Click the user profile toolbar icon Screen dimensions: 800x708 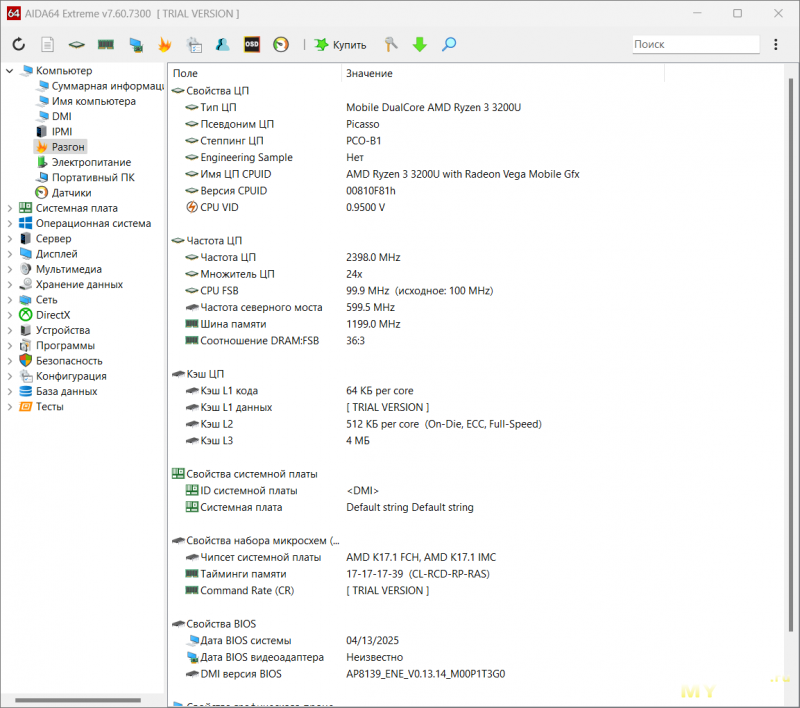pyautogui.click(x=222, y=44)
